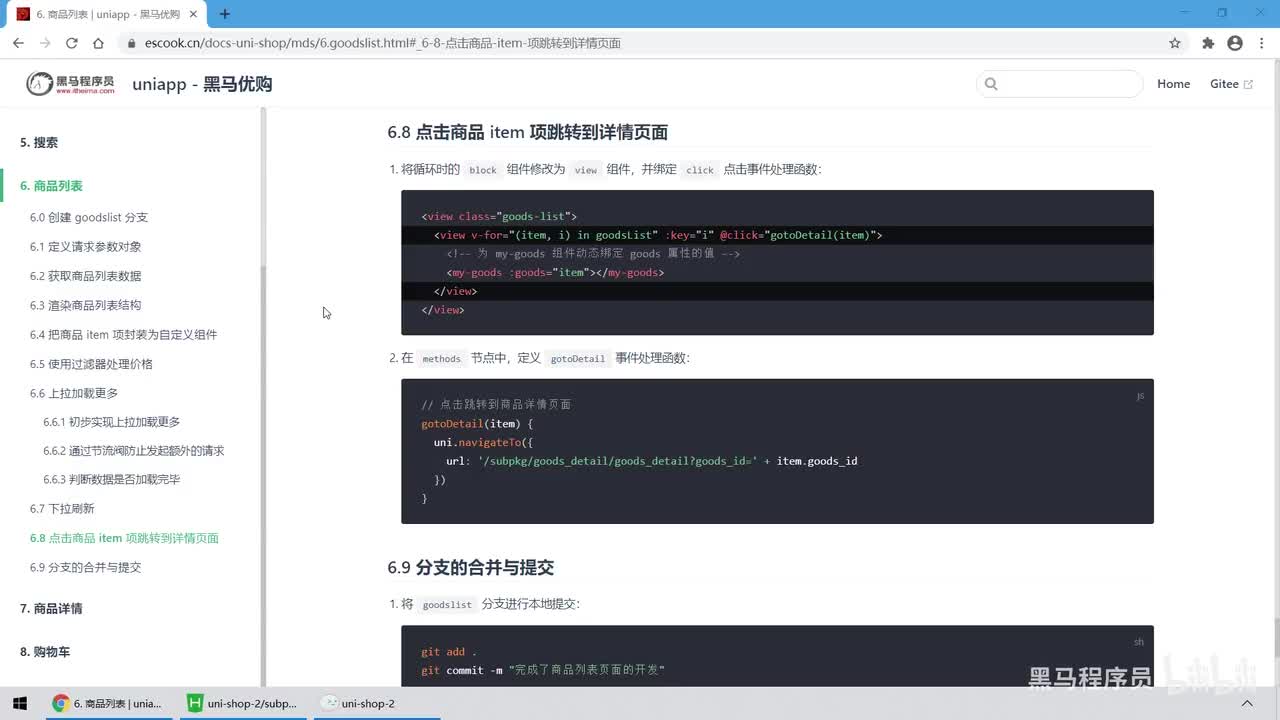Open 6.6.1 初步实现上拉加载更多
The height and width of the screenshot is (720, 1280).
(x=112, y=422)
